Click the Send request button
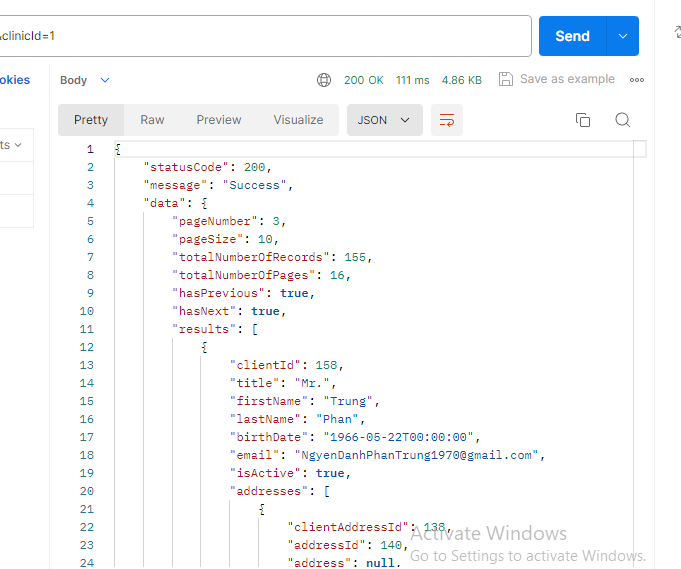Image resolution: width=681 pixels, height=569 pixels. (x=572, y=36)
